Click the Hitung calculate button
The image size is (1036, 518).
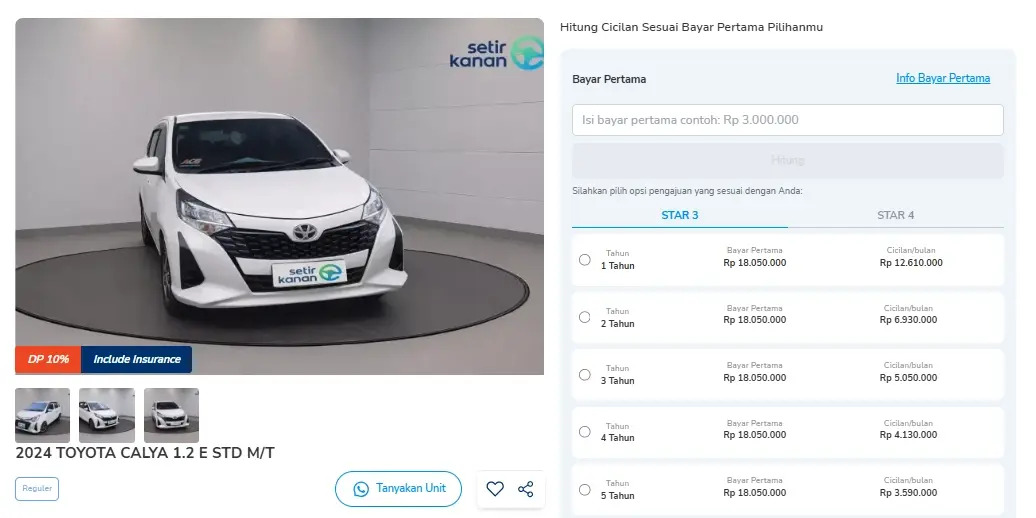(788, 161)
